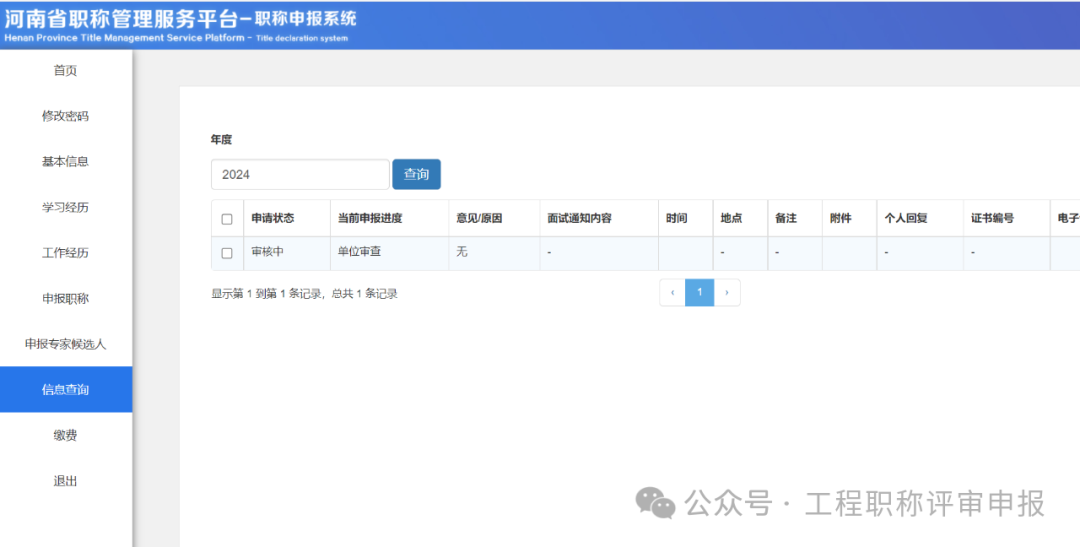
Task: Open the 首页 sidebar item
Action: coord(65,70)
